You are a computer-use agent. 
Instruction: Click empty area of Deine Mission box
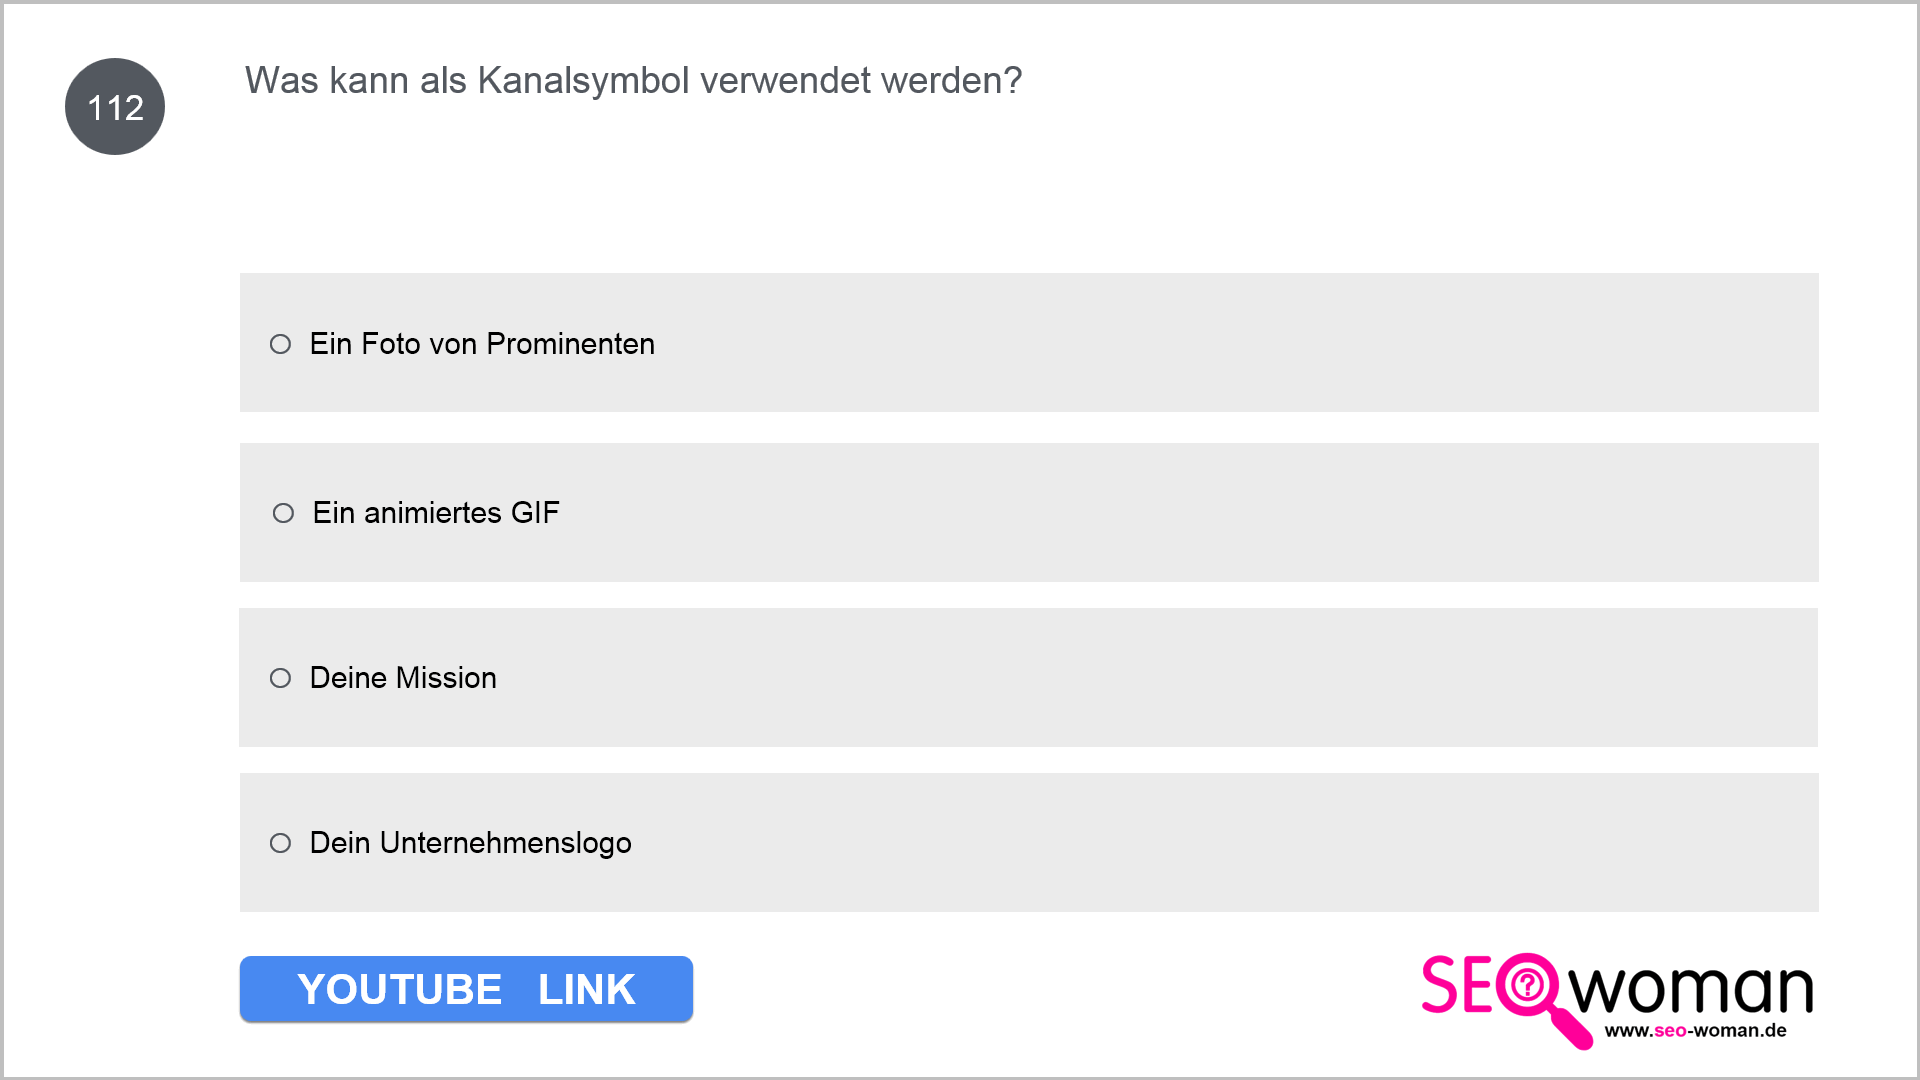point(1200,677)
